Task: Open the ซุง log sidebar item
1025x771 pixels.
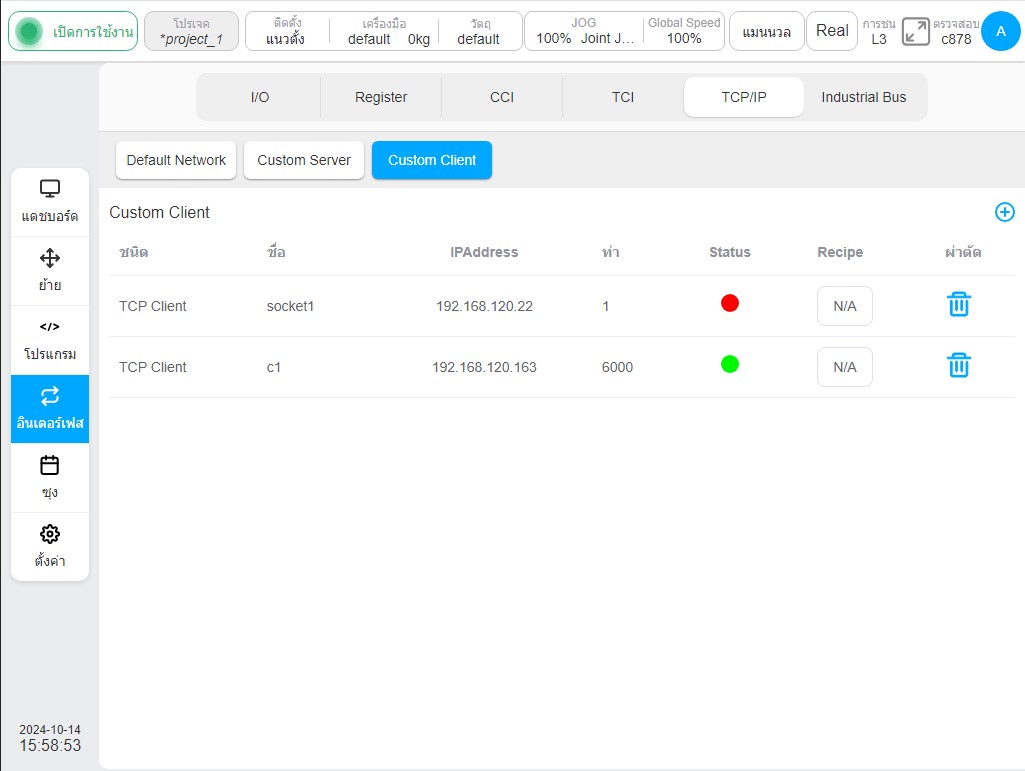Action: [50, 478]
